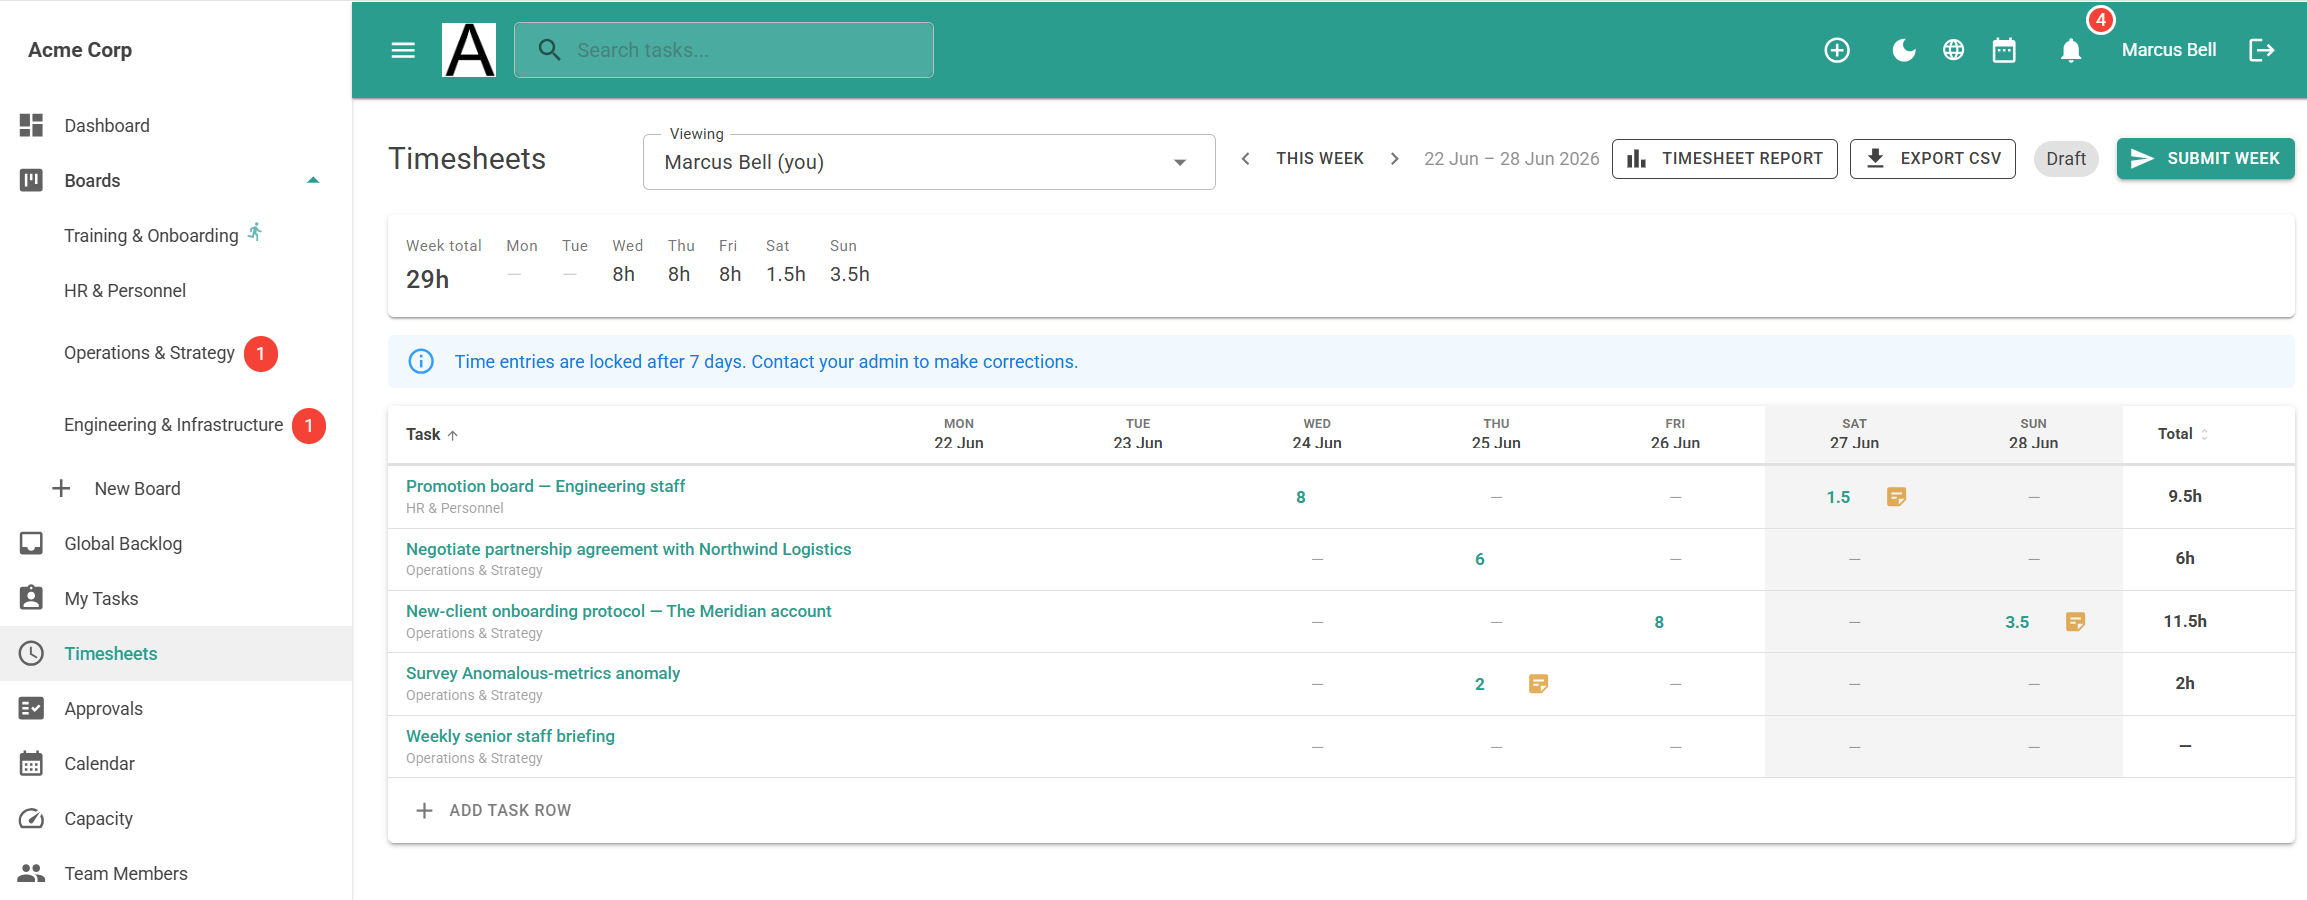Click the running figure icon beside Training & Onboarding
Image resolution: width=2307 pixels, height=900 pixels.
click(256, 232)
